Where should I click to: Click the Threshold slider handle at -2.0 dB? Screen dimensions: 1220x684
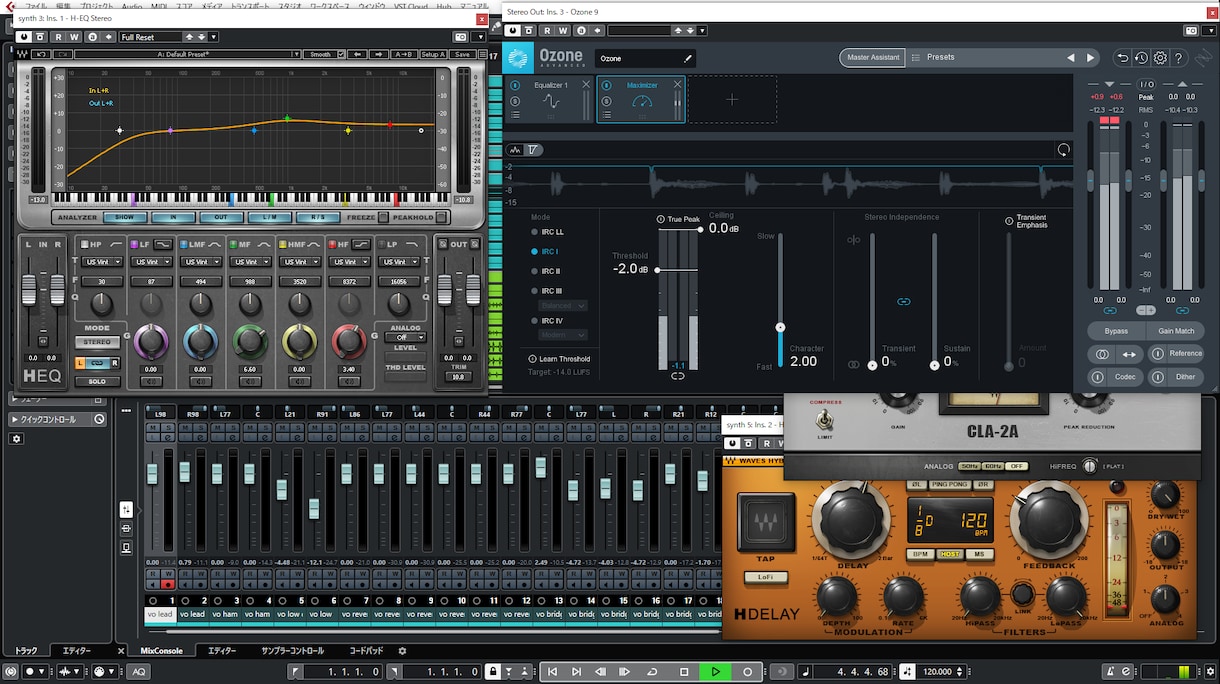pyautogui.click(x=657, y=270)
